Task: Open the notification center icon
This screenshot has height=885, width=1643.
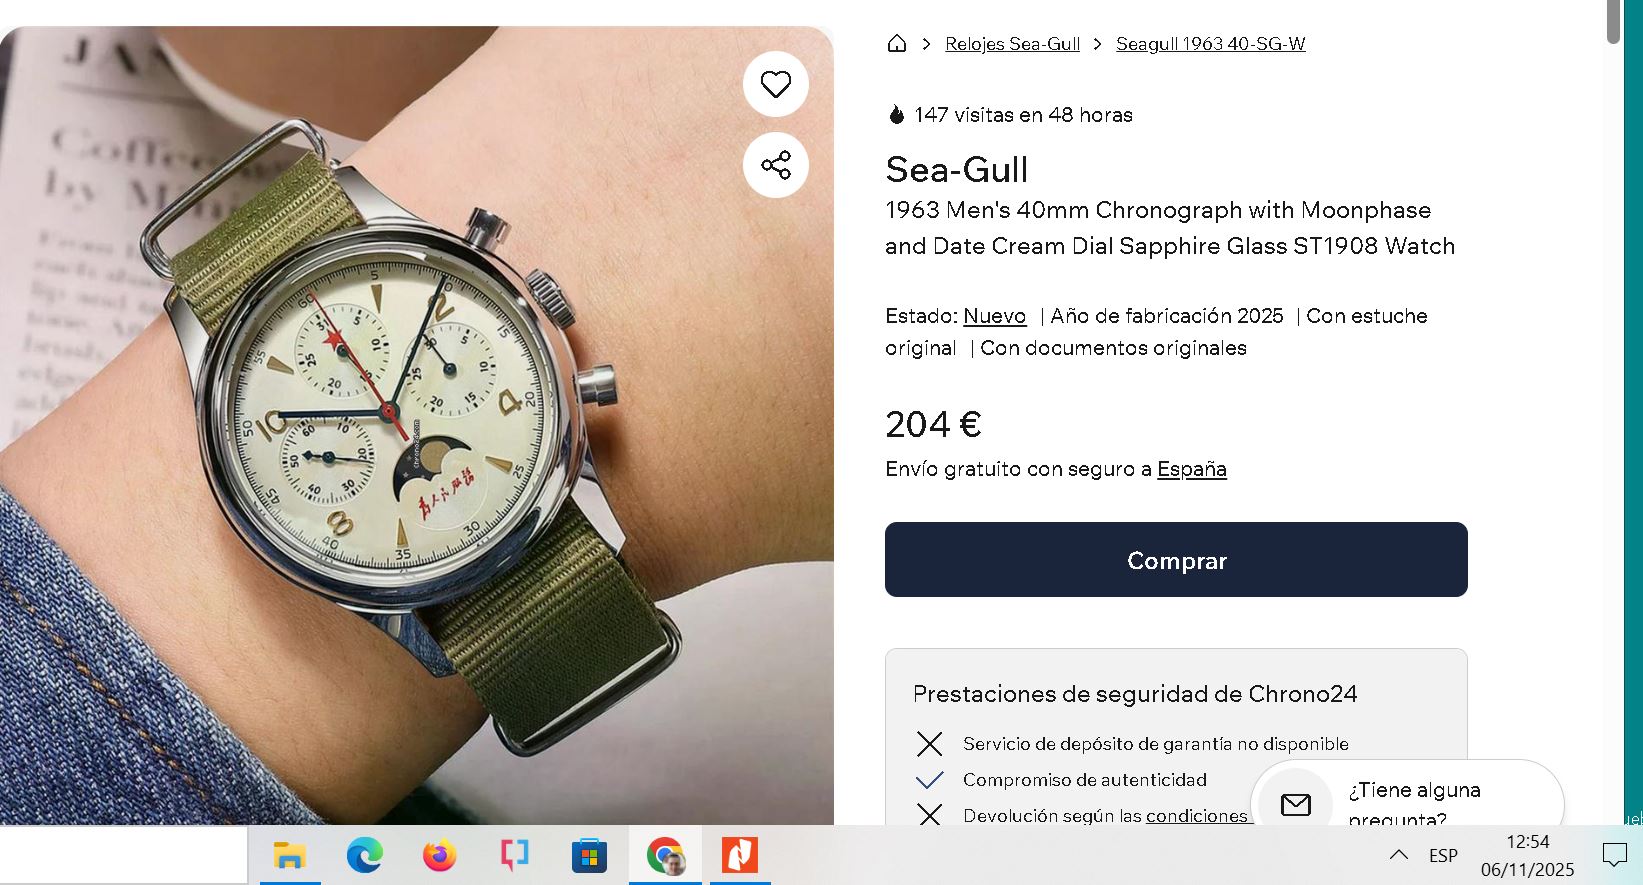Action: [1614, 855]
